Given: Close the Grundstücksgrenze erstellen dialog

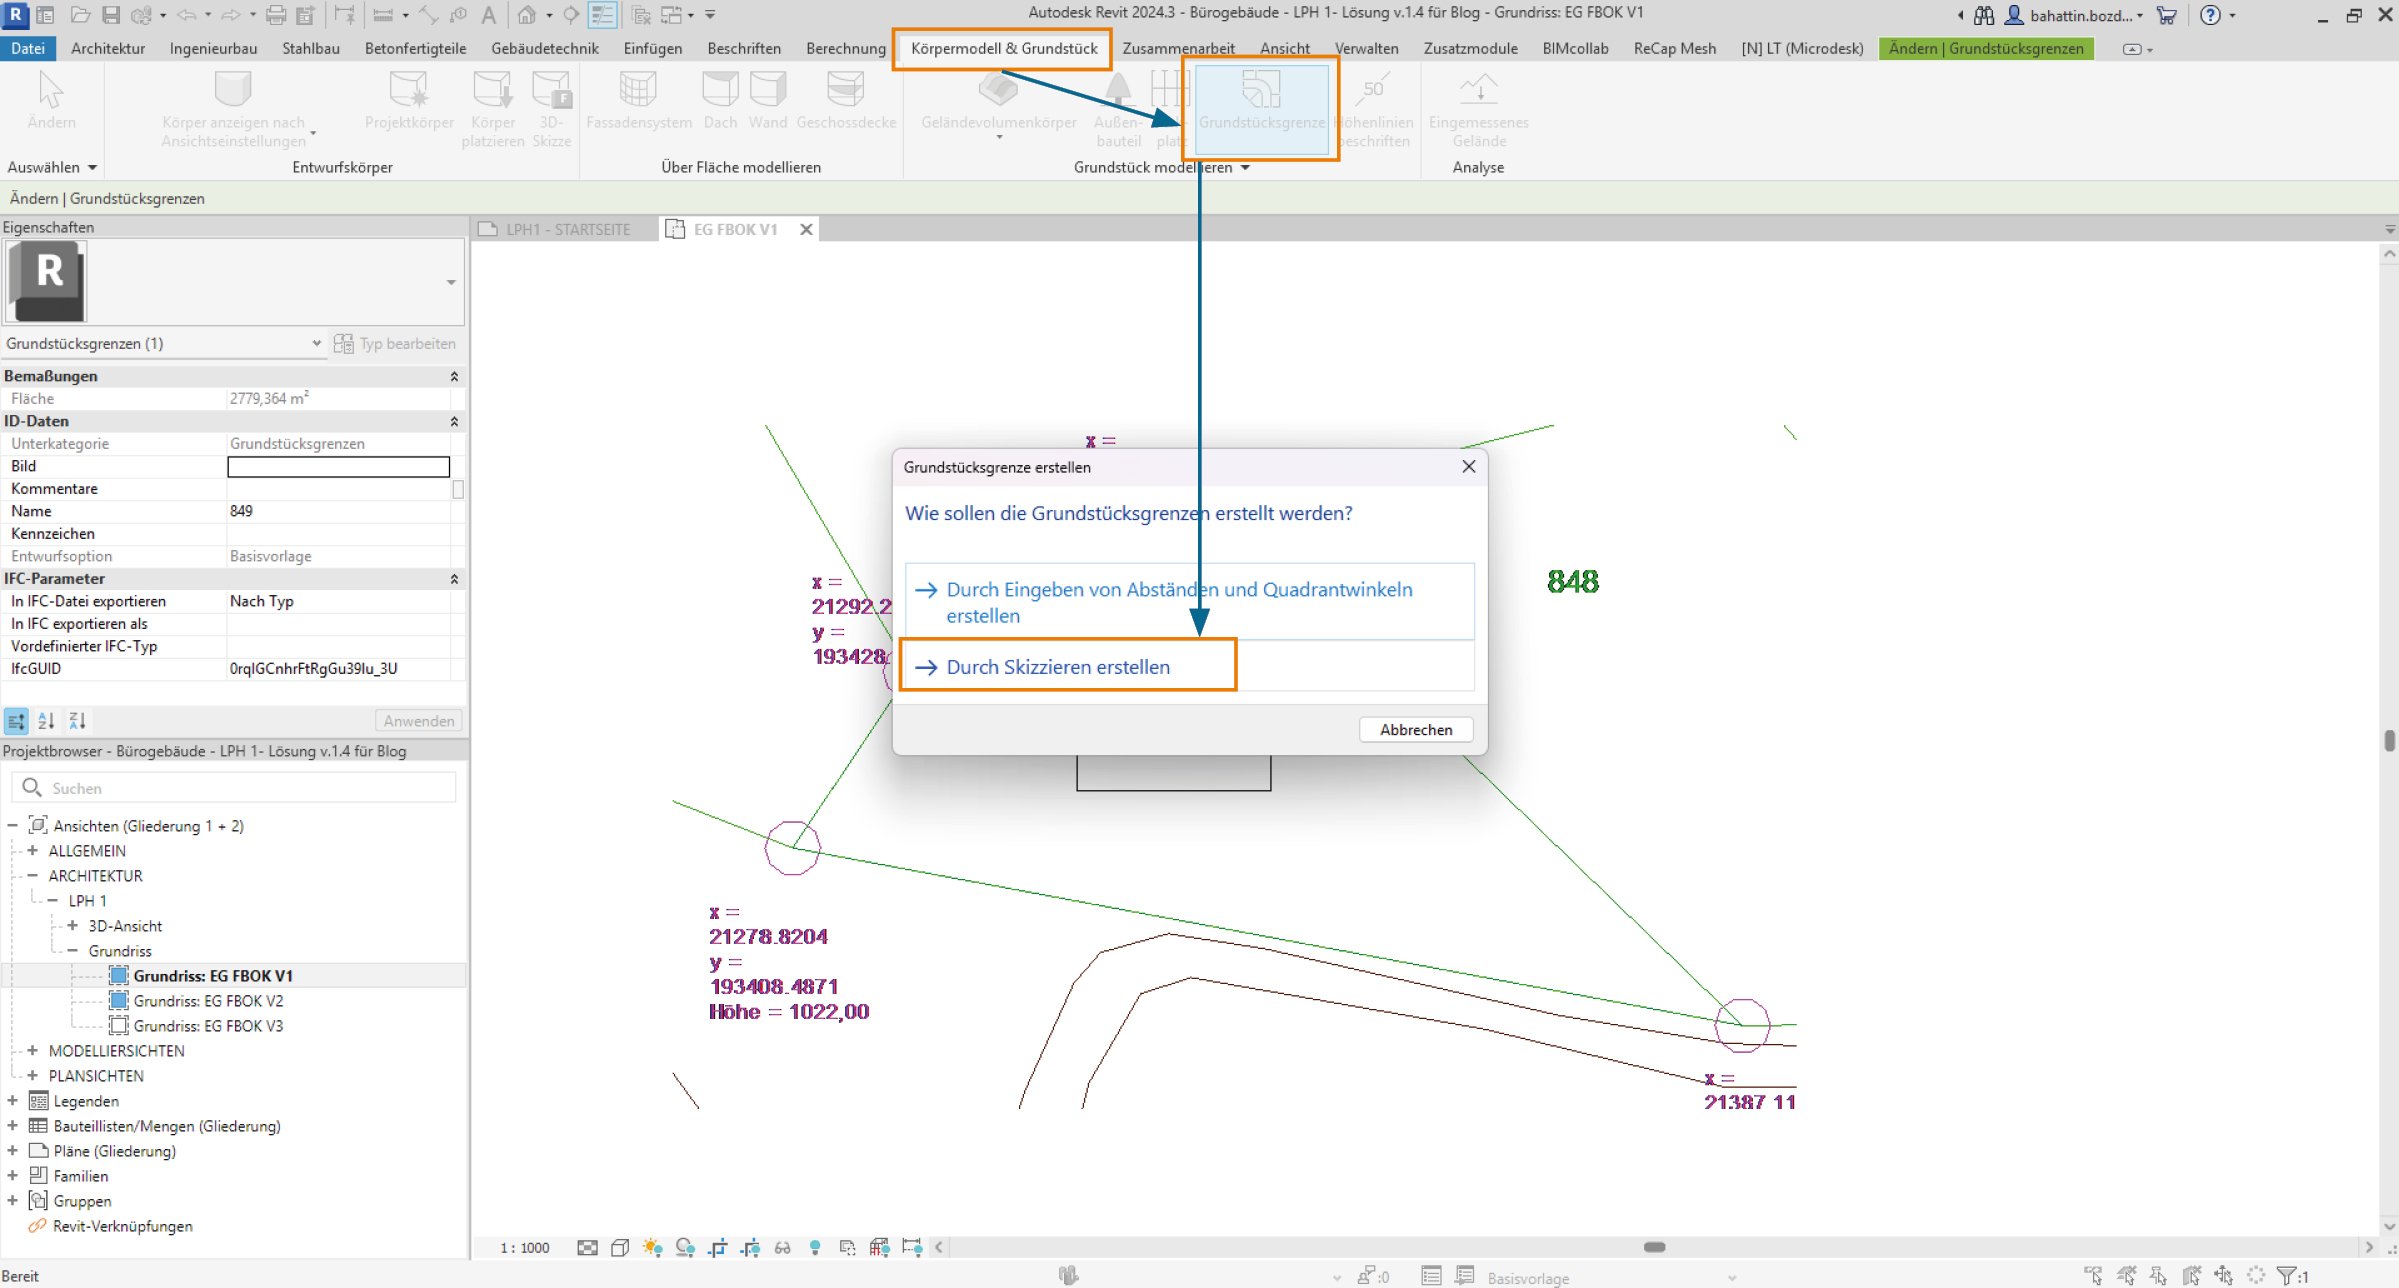Looking at the screenshot, I should click(x=1468, y=466).
